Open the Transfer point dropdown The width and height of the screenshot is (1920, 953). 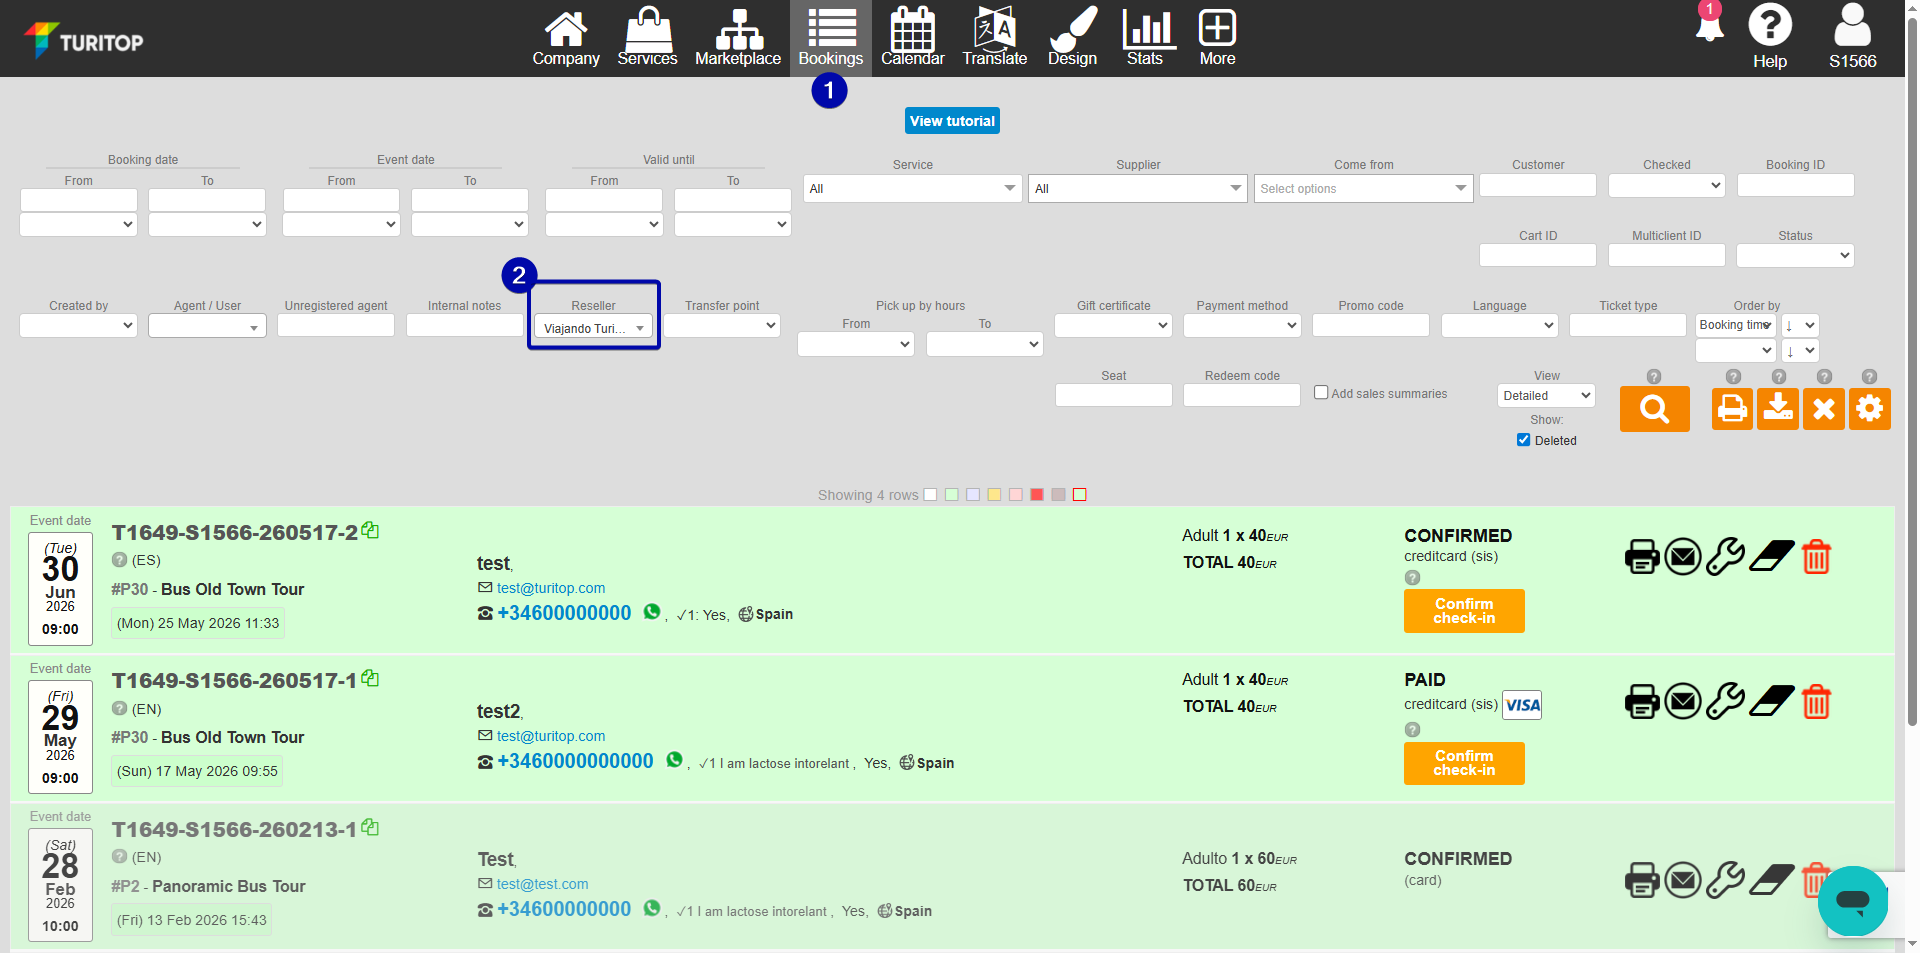[x=722, y=325]
